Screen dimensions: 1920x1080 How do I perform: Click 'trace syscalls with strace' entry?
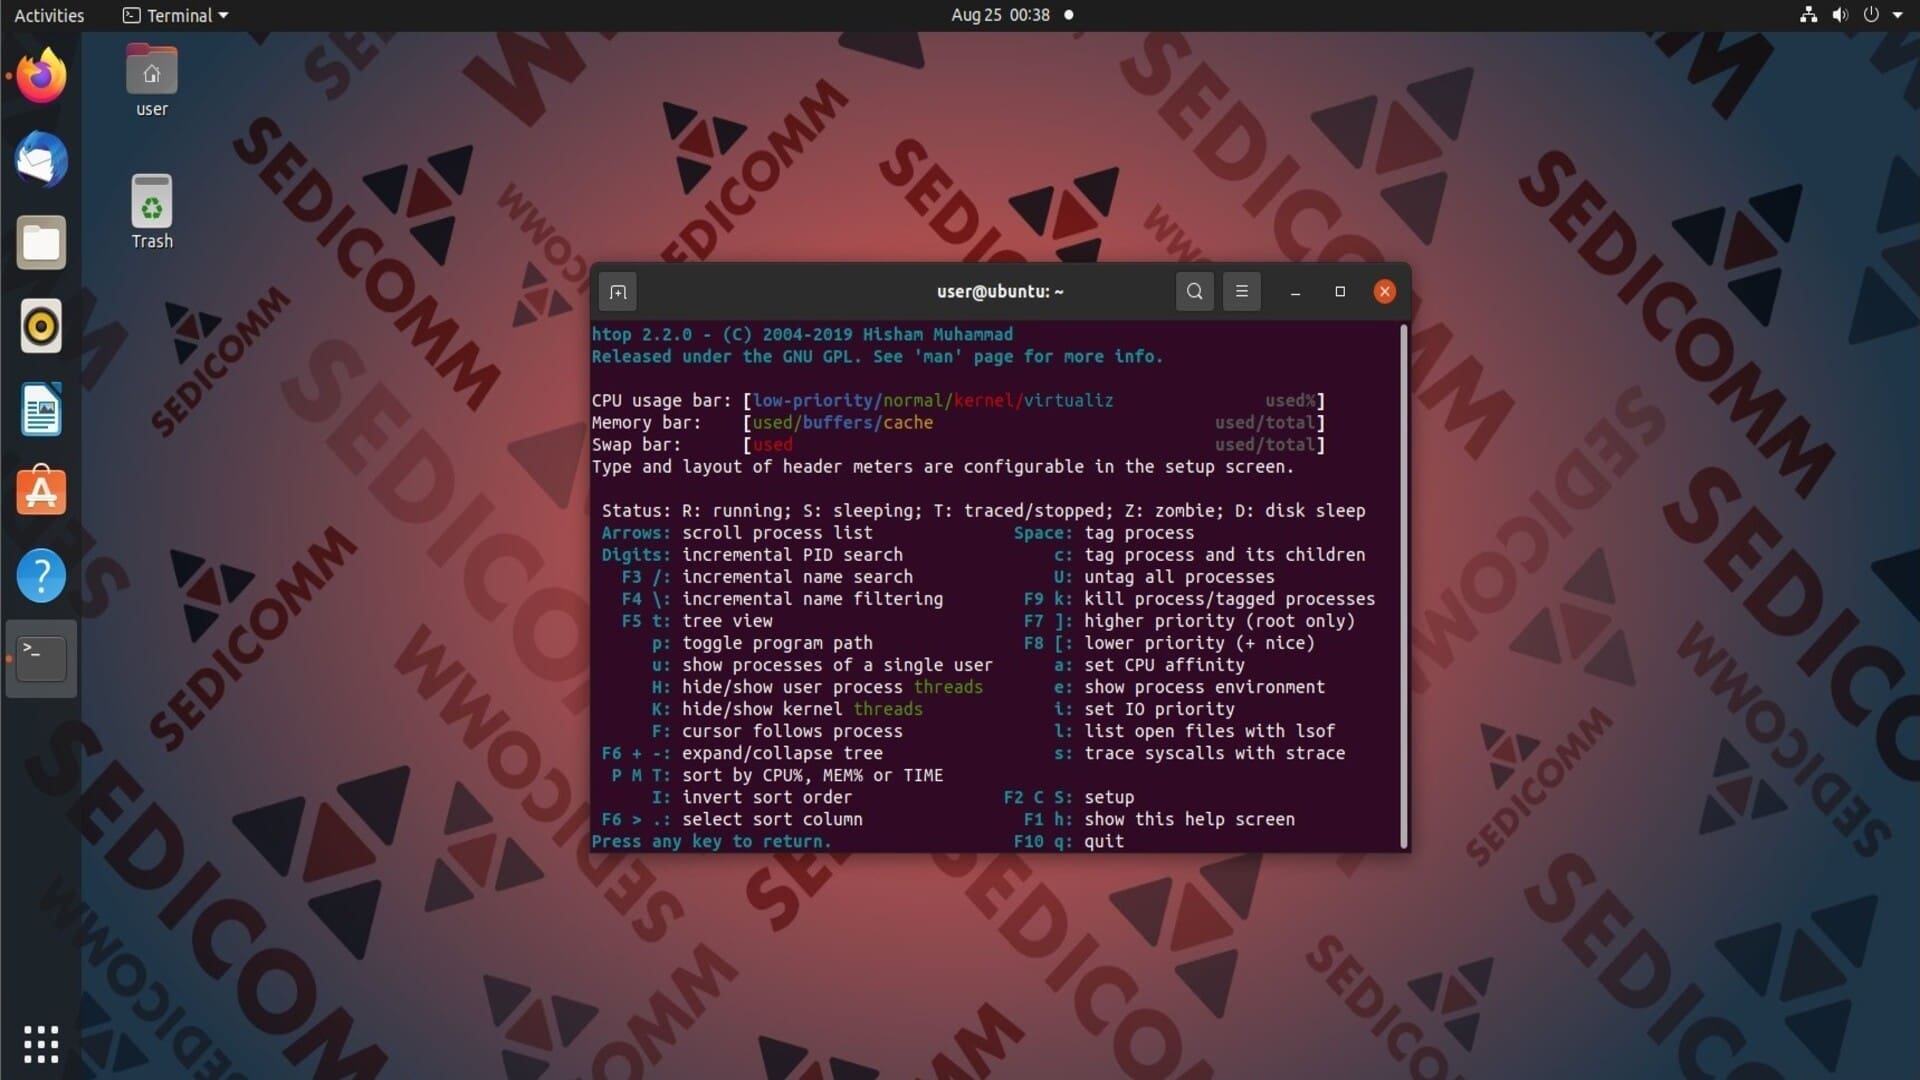point(1214,752)
